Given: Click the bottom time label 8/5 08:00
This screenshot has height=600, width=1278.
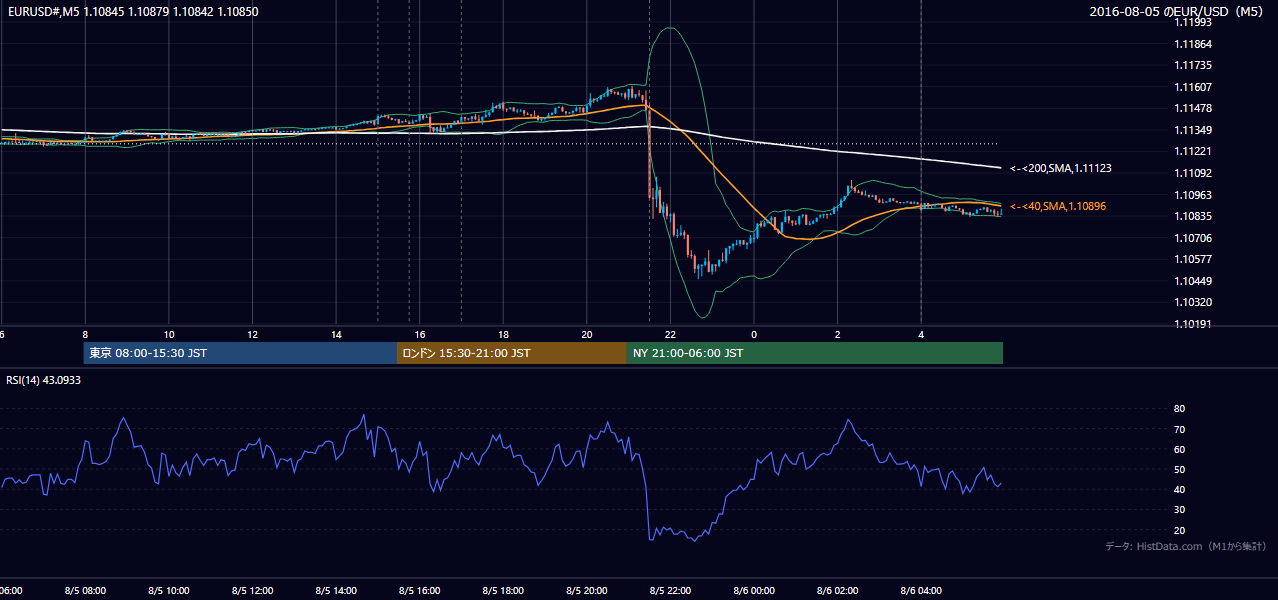Looking at the screenshot, I should click(x=85, y=591).
